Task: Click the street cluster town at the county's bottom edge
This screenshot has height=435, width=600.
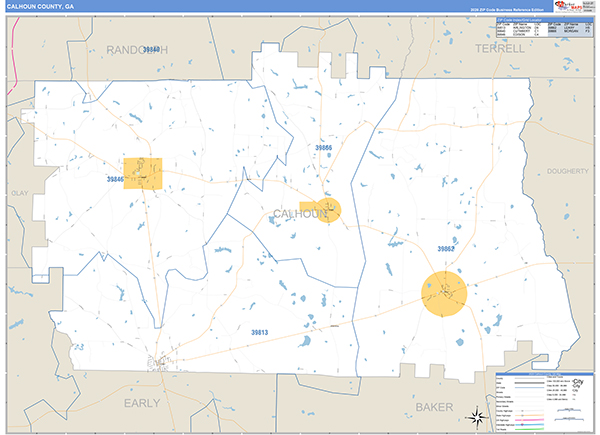Action: coord(161,362)
